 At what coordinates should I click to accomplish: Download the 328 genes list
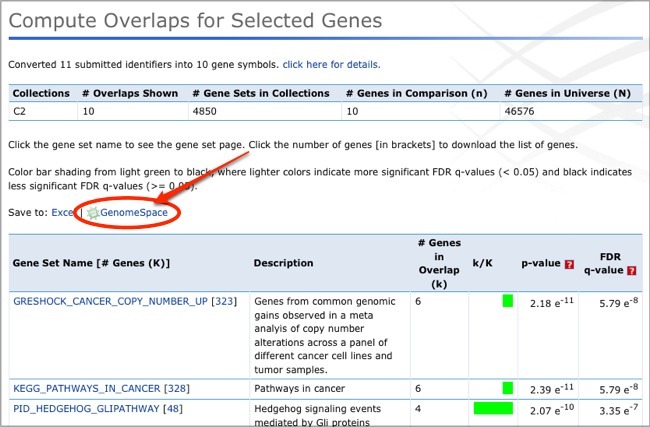(x=175, y=388)
